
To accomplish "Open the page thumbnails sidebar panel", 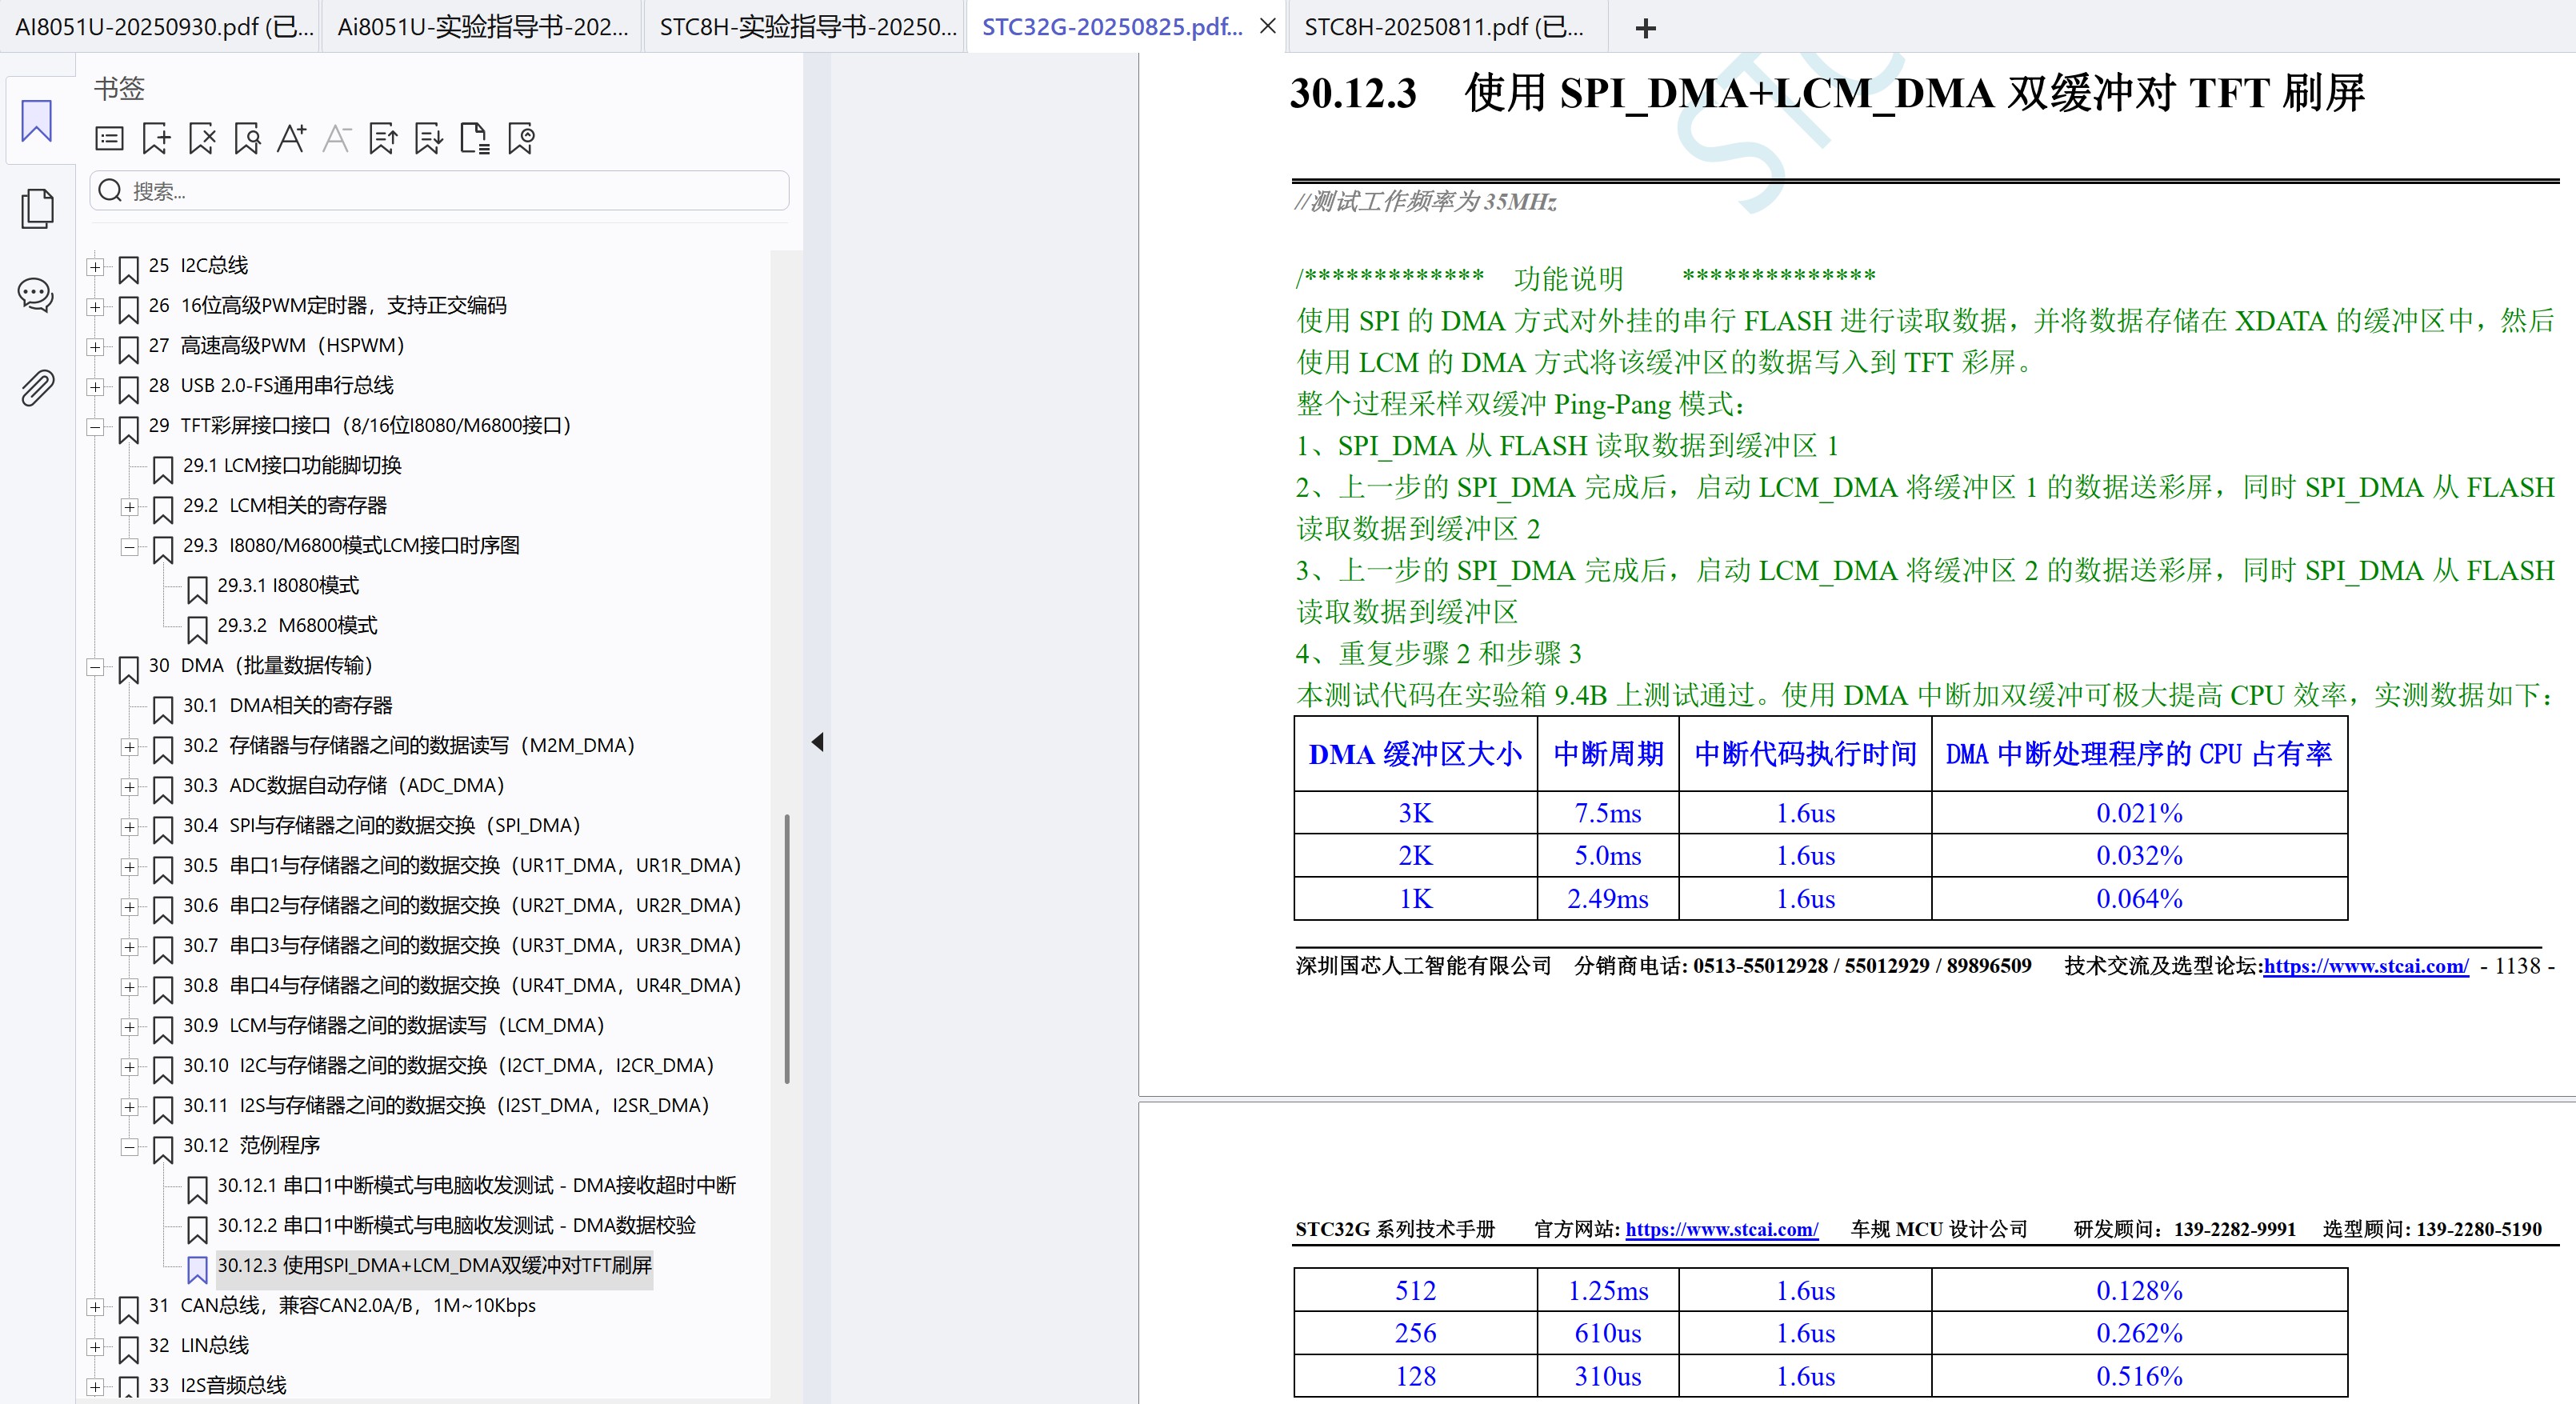I will tap(37, 208).
